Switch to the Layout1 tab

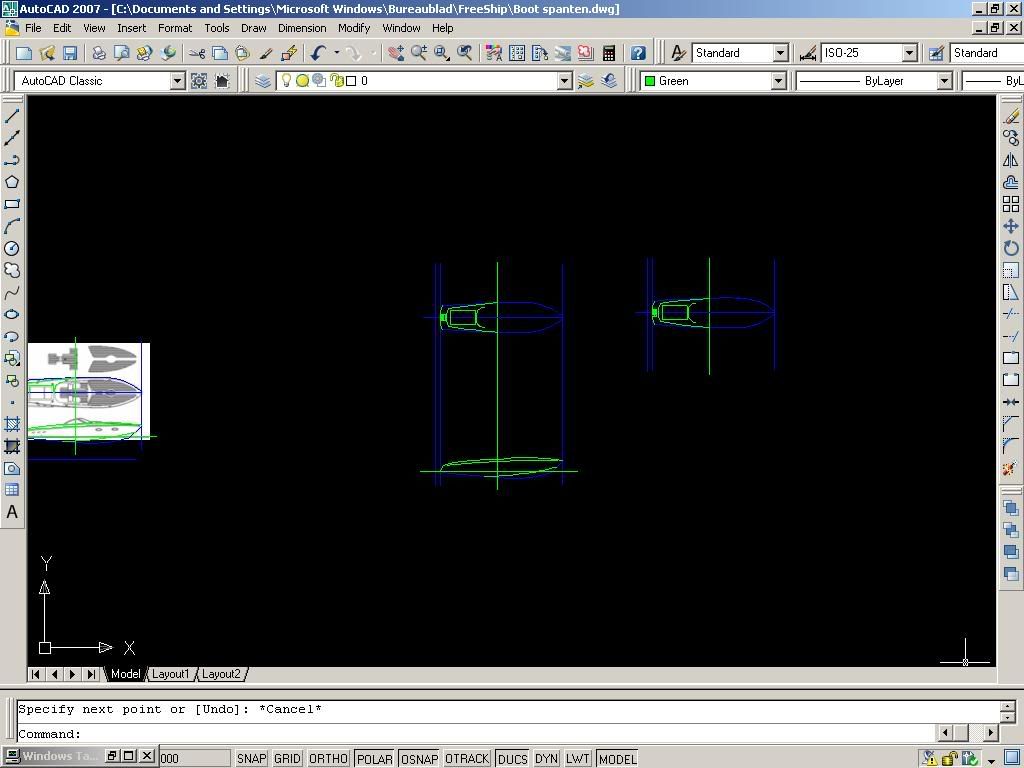pyautogui.click(x=170, y=674)
